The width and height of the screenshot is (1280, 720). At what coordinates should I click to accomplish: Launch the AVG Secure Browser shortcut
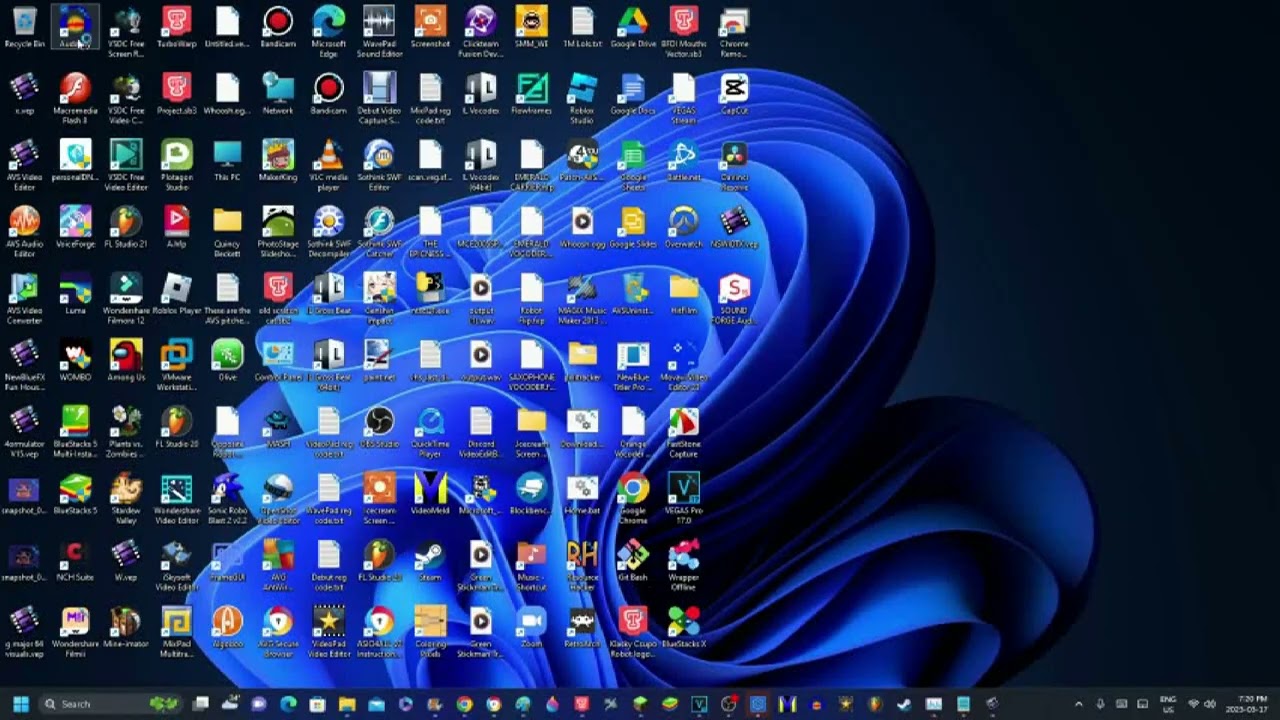pos(278,632)
